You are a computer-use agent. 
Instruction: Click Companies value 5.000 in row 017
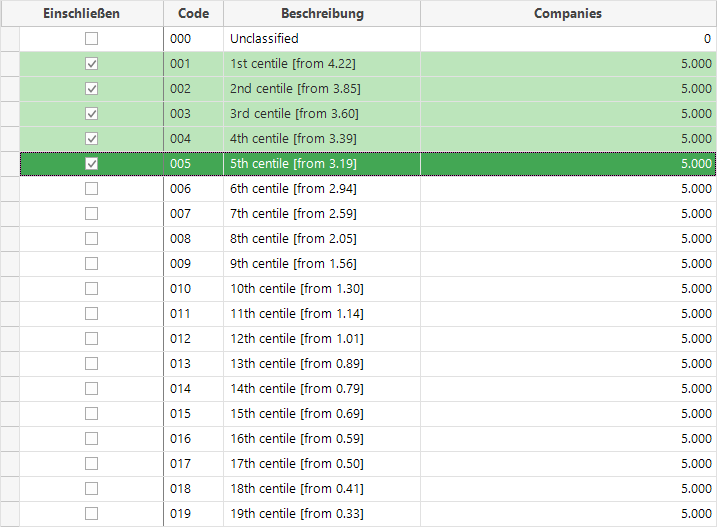click(x=568, y=463)
